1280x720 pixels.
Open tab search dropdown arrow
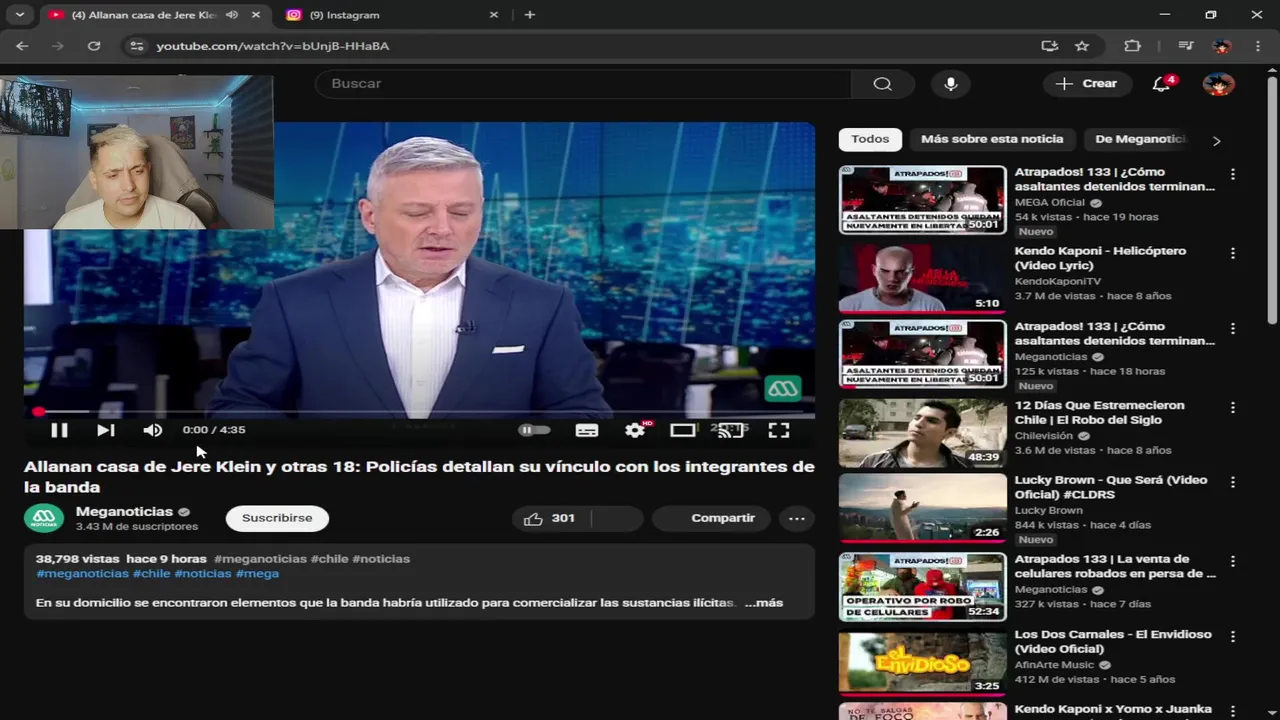click(19, 15)
